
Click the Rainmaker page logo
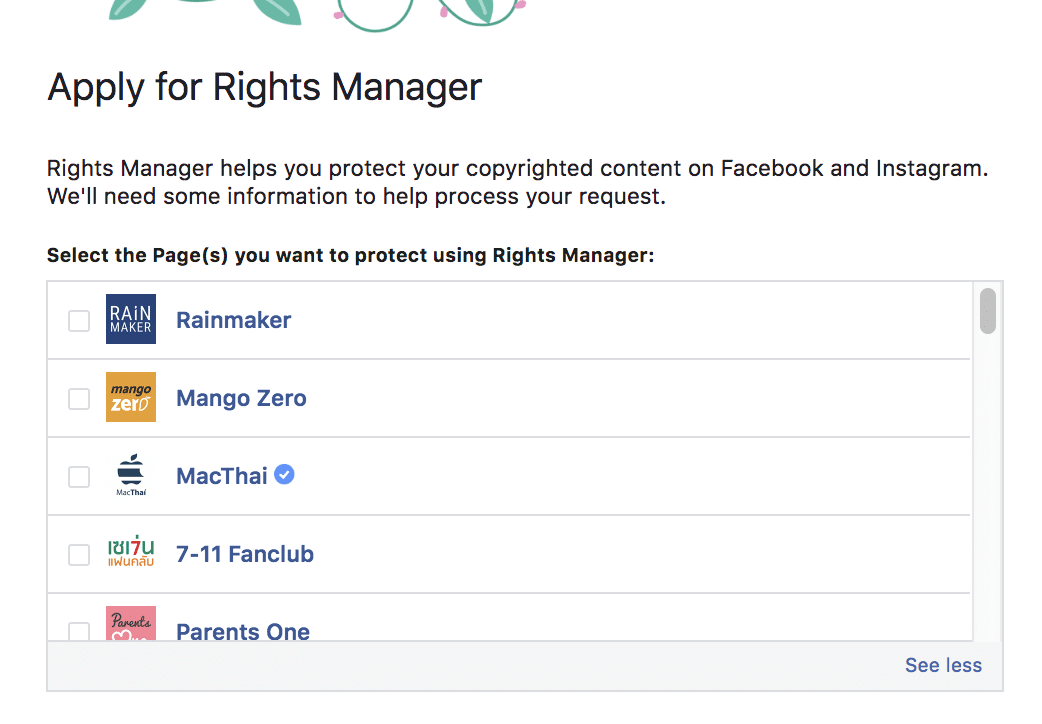pos(130,319)
